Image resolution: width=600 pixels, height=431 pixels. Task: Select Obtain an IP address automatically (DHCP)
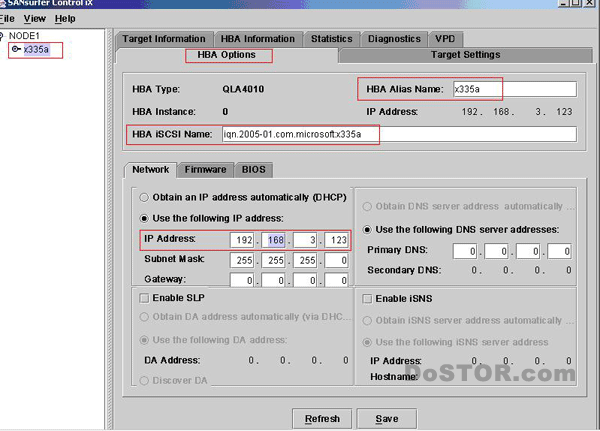coord(144,197)
